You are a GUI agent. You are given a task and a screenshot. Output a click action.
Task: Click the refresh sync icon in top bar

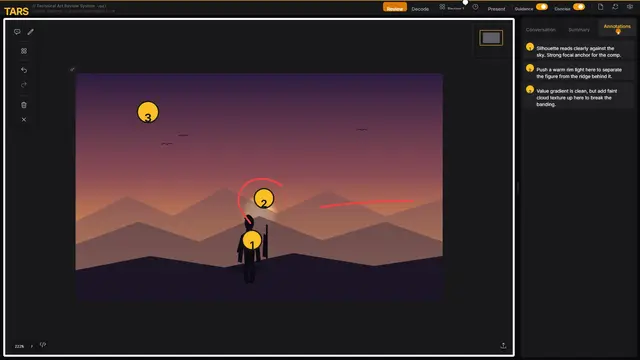point(615,7)
